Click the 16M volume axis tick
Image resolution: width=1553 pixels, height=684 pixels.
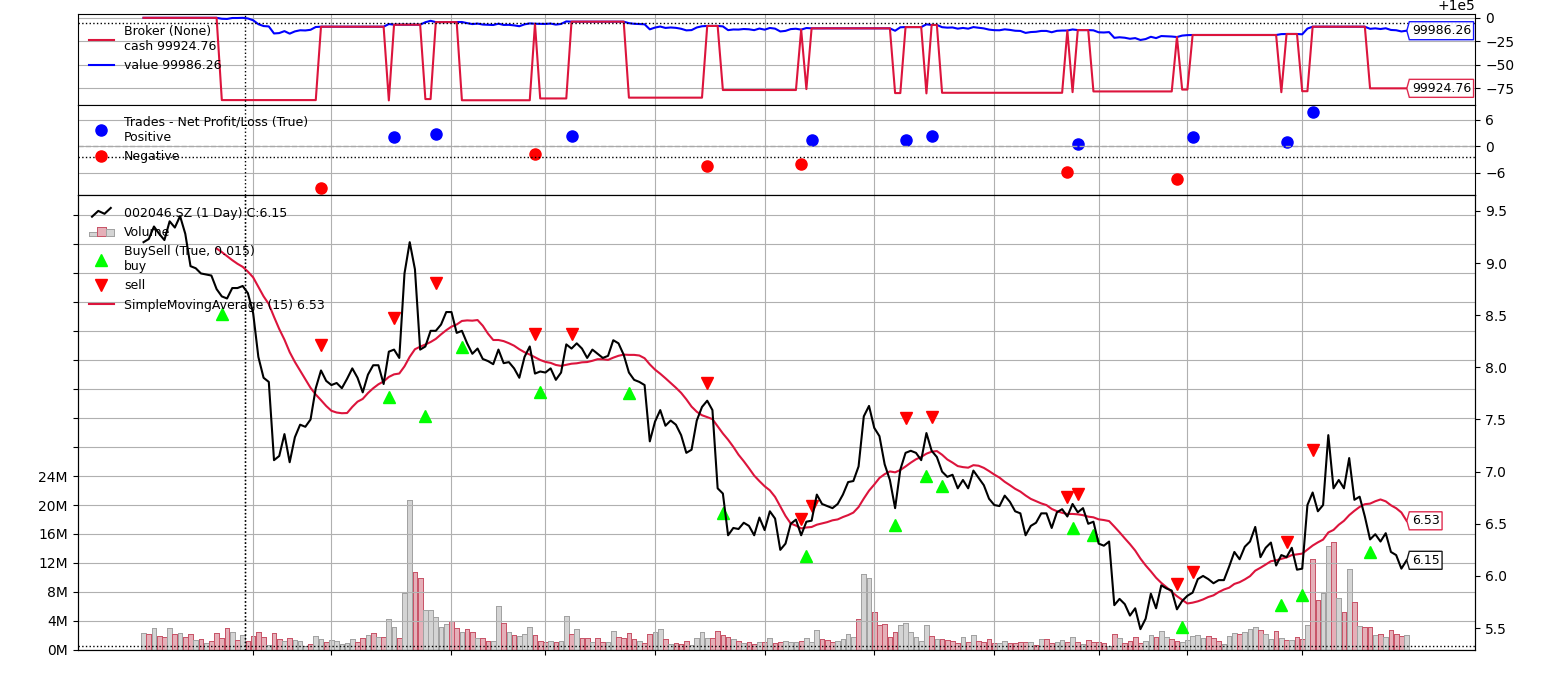(x=52, y=534)
